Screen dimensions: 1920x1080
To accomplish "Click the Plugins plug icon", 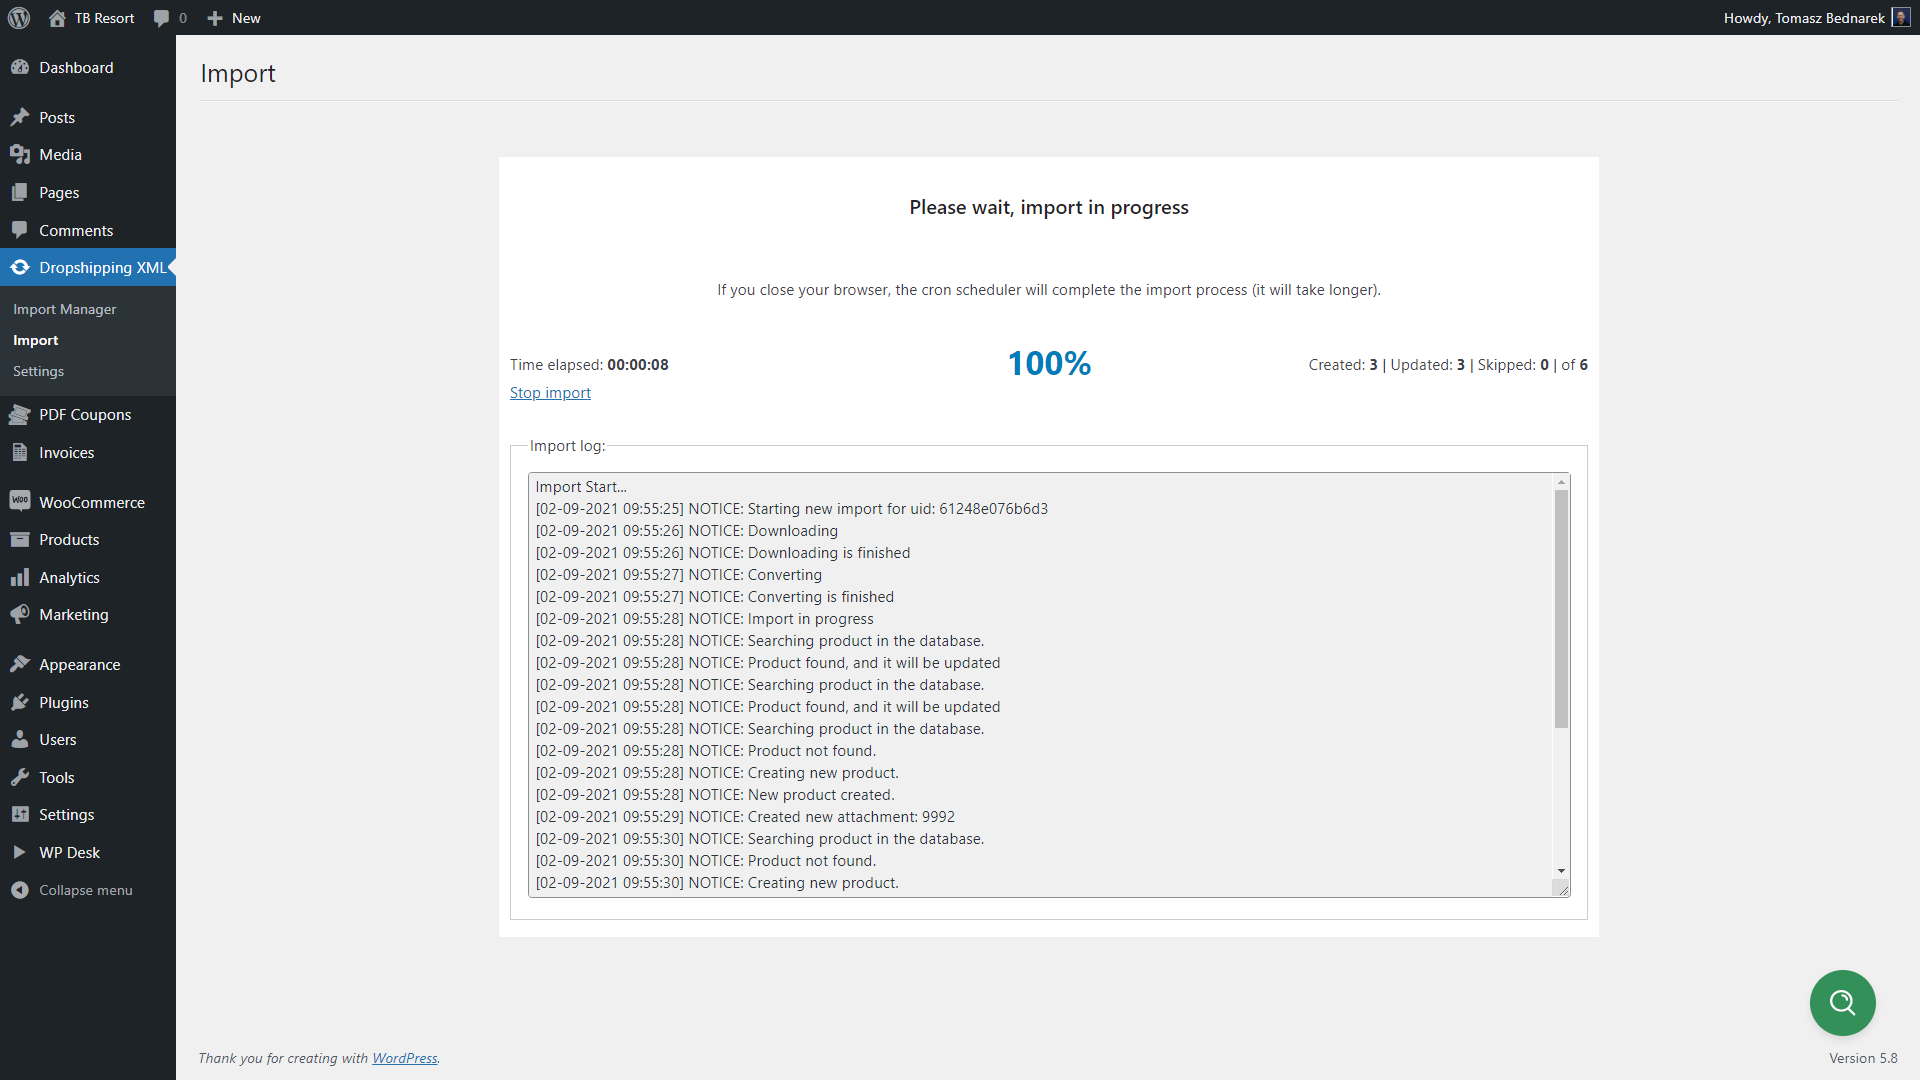I will pyautogui.click(x=20, y=702).
